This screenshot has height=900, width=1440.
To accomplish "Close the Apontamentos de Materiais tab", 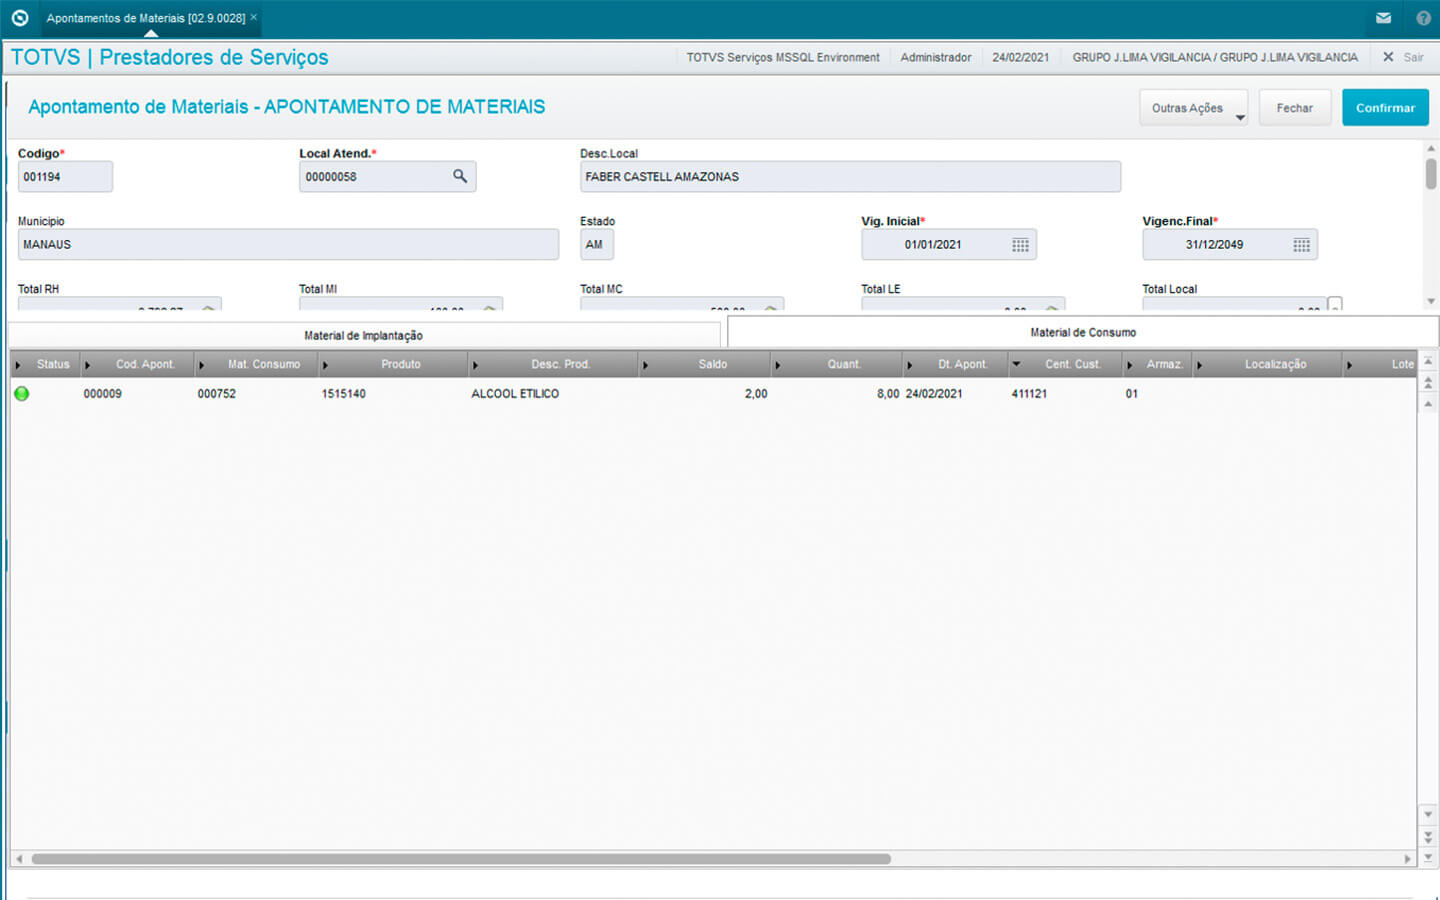I will coord(254,17).
